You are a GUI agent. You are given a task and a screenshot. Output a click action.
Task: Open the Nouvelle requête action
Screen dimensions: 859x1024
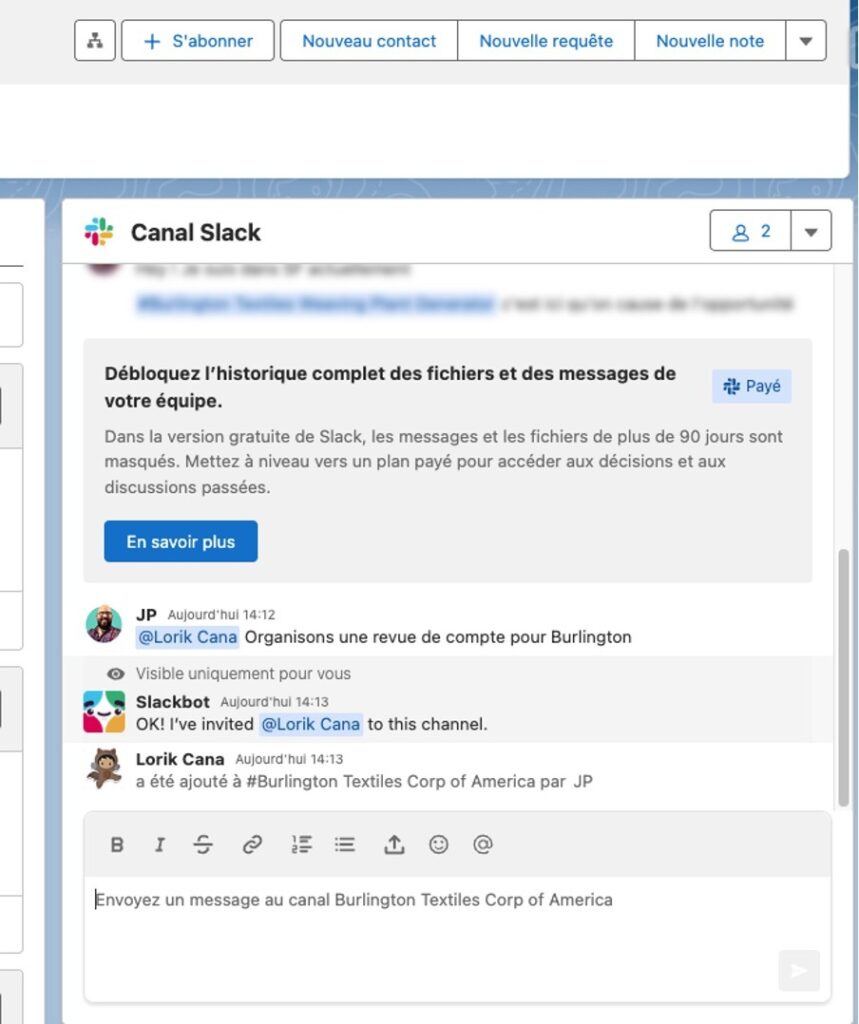[x=546, y=41]
